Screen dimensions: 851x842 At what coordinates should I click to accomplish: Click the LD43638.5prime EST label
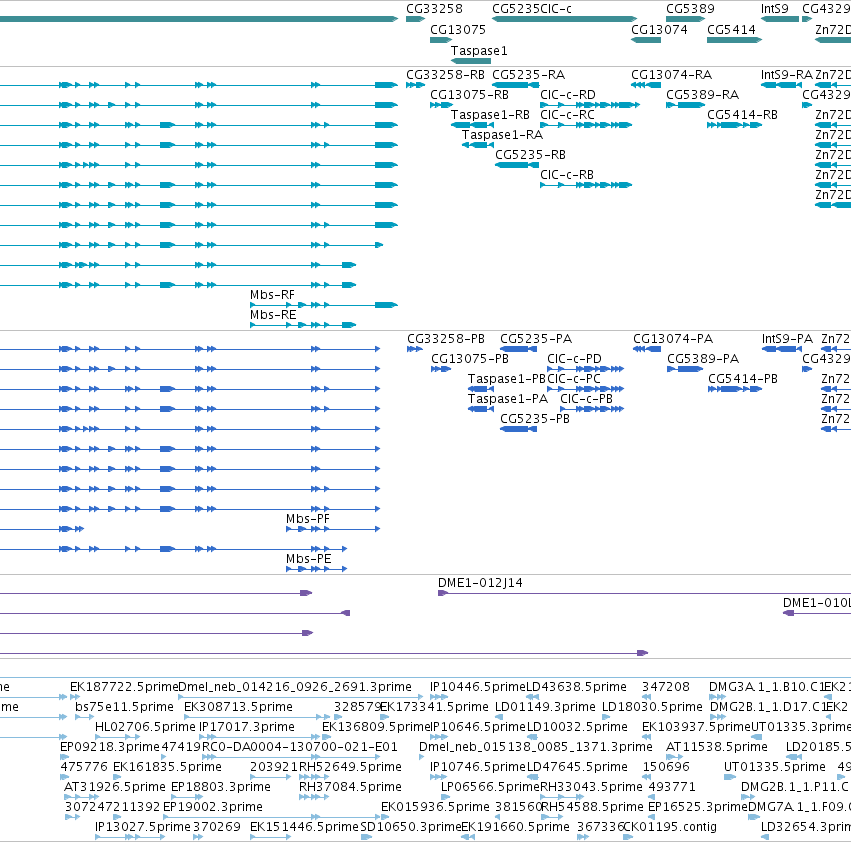(x=576, y=687)
